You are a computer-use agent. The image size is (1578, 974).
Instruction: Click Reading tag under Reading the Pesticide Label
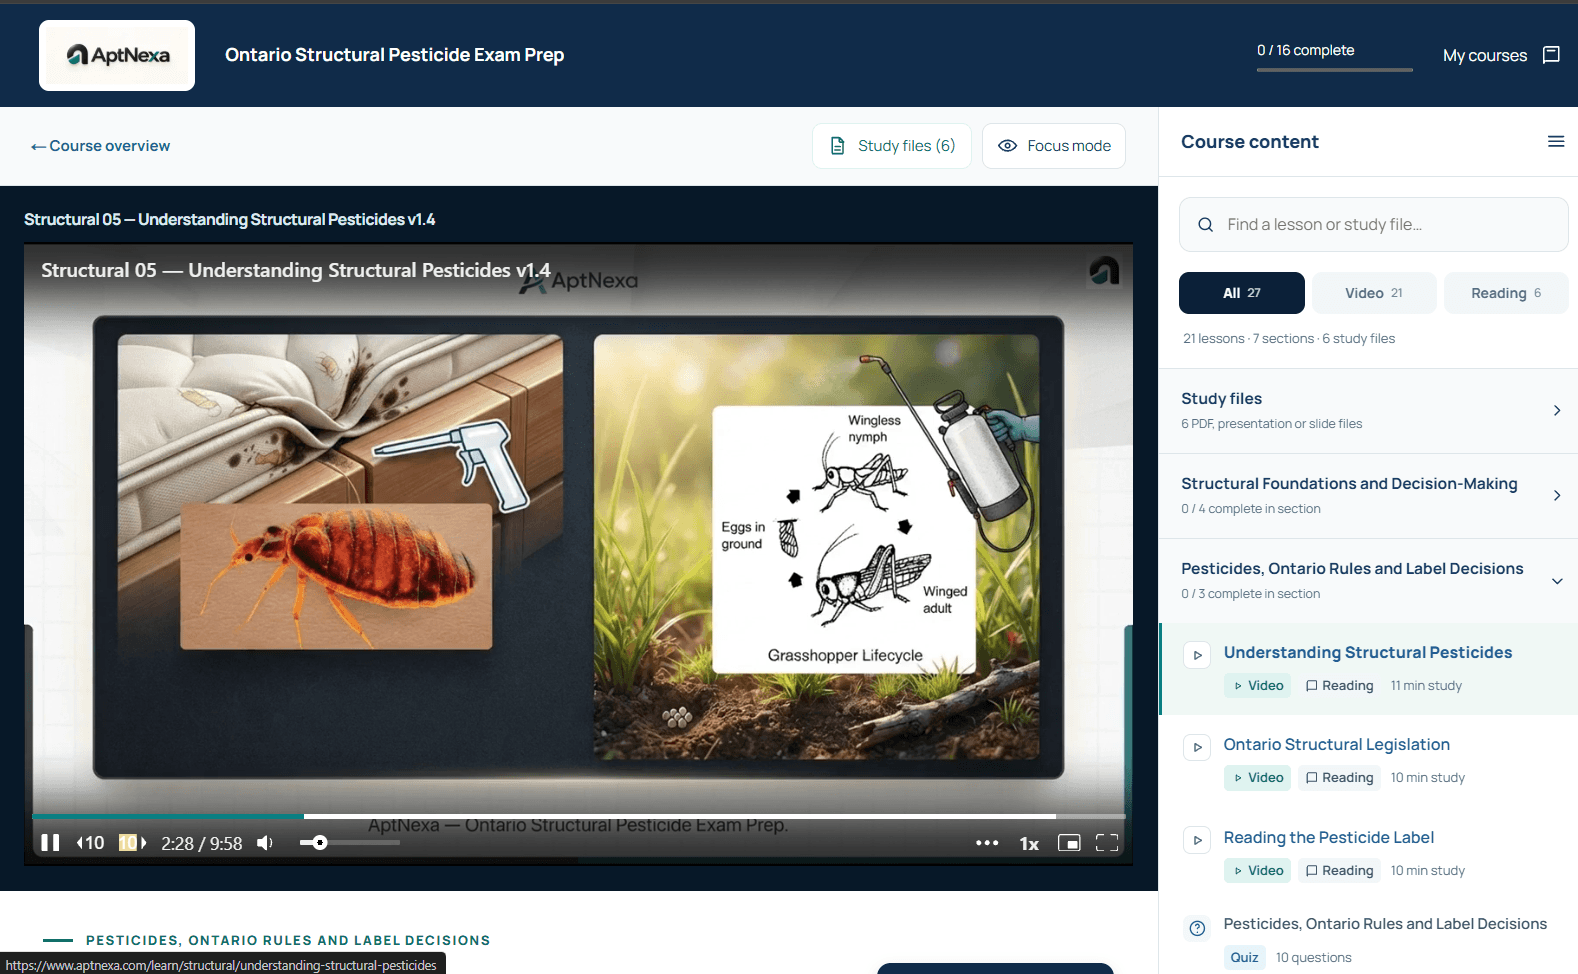click(1340, 870)
